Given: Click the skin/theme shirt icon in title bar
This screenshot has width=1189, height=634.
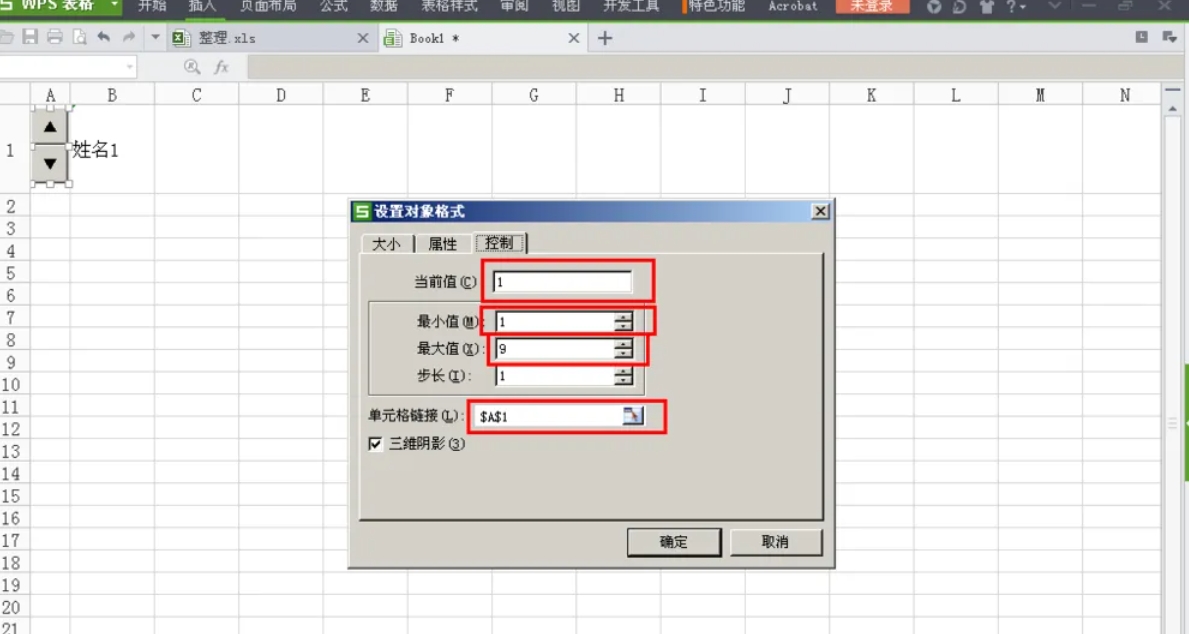Looking at the screenshot, I should [x=987, y=7].
